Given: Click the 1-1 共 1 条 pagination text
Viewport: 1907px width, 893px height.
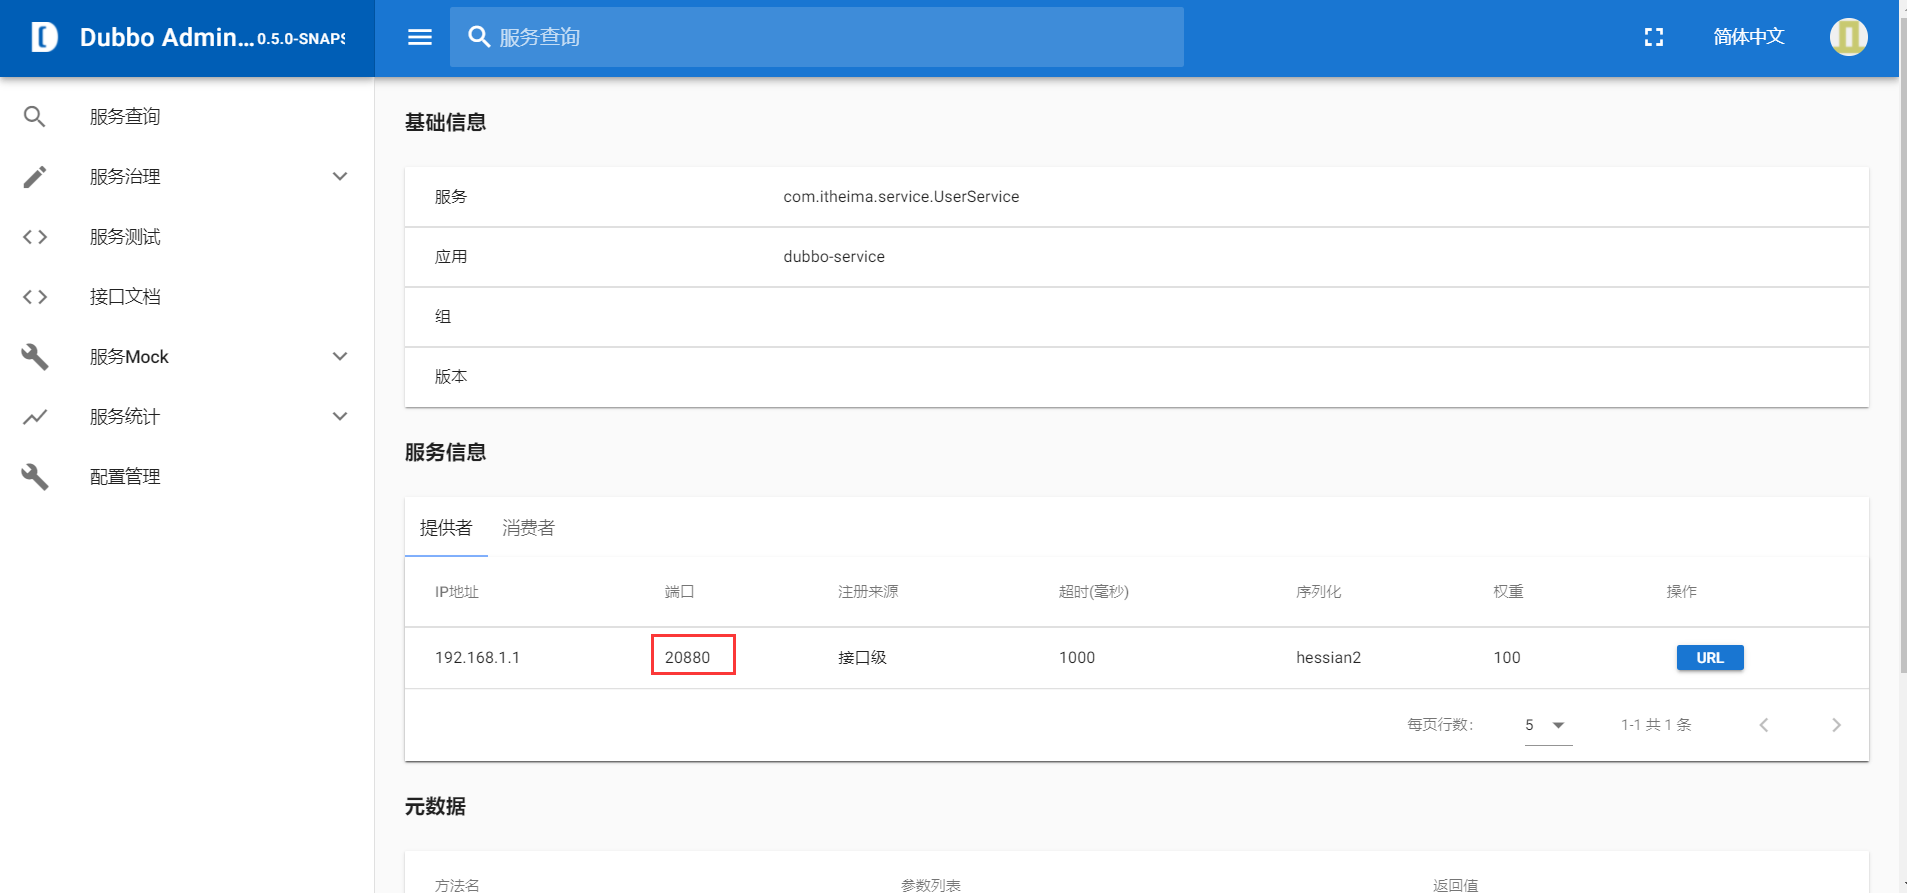Looking at the screenshot, I should pyautogui.click(x=1656, y=725).
